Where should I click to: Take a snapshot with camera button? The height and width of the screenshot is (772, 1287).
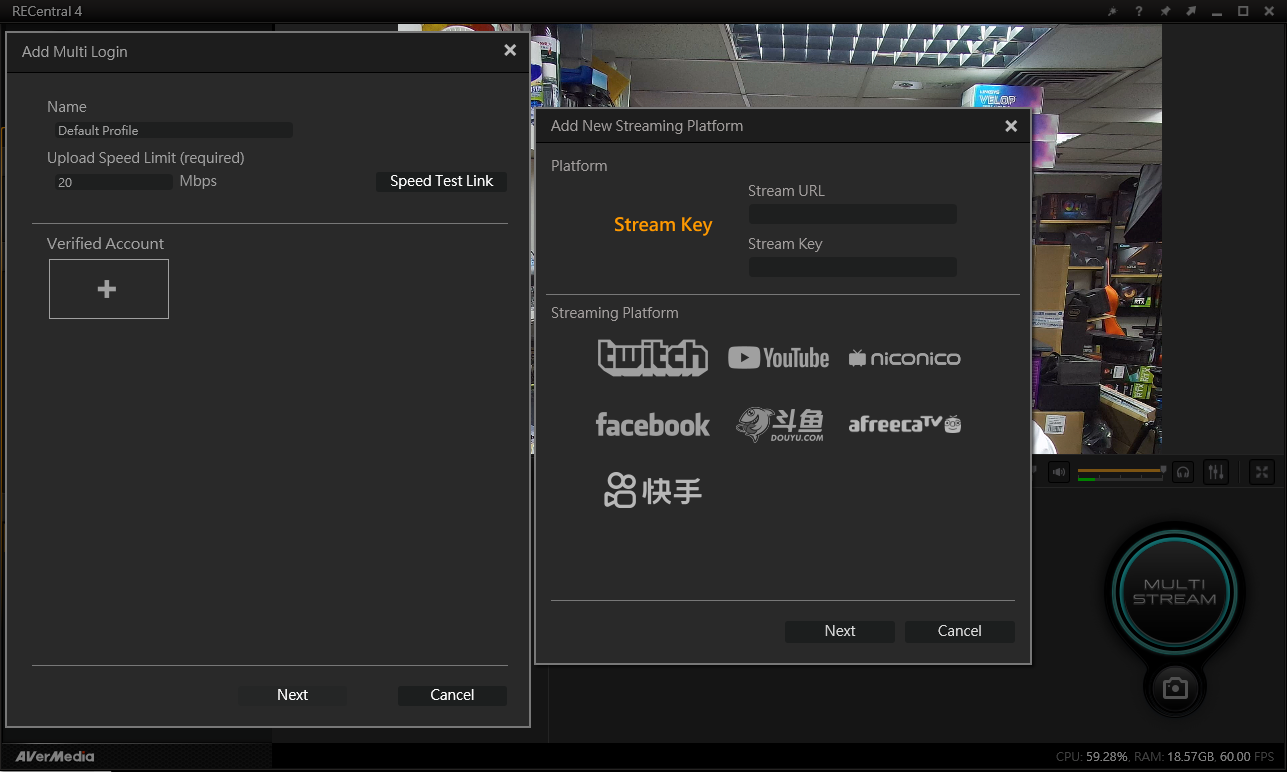coord(1175,688)
